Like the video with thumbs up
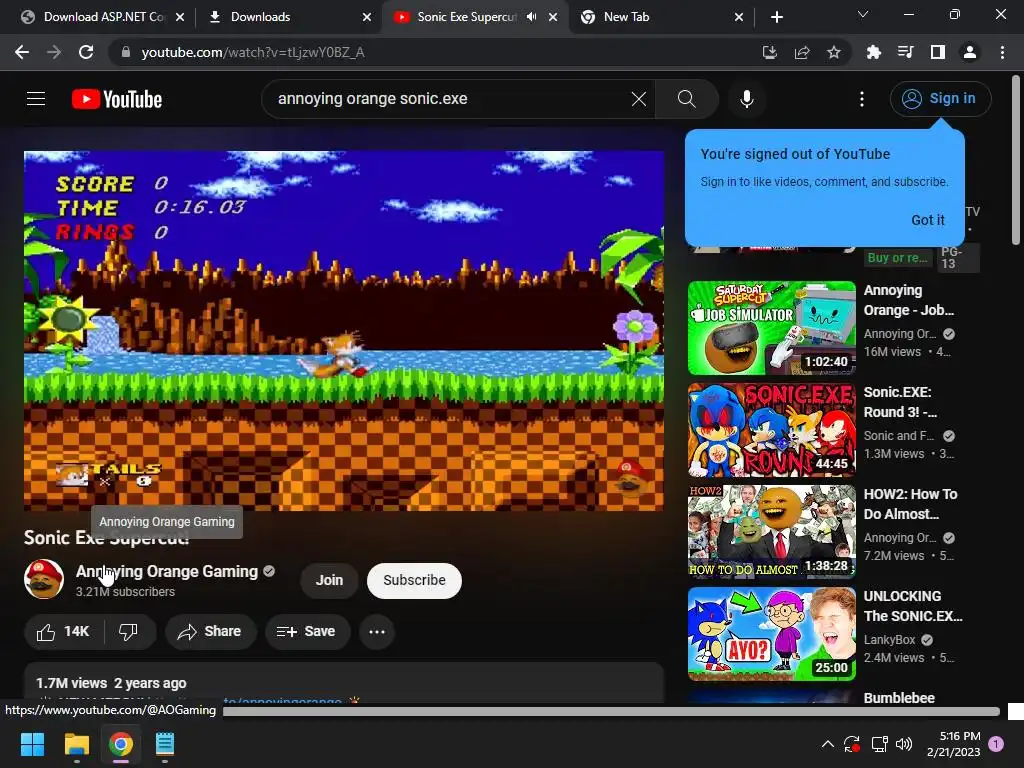Image resolution: width=1024 pixels, height=768 pixels. point(63,632)
